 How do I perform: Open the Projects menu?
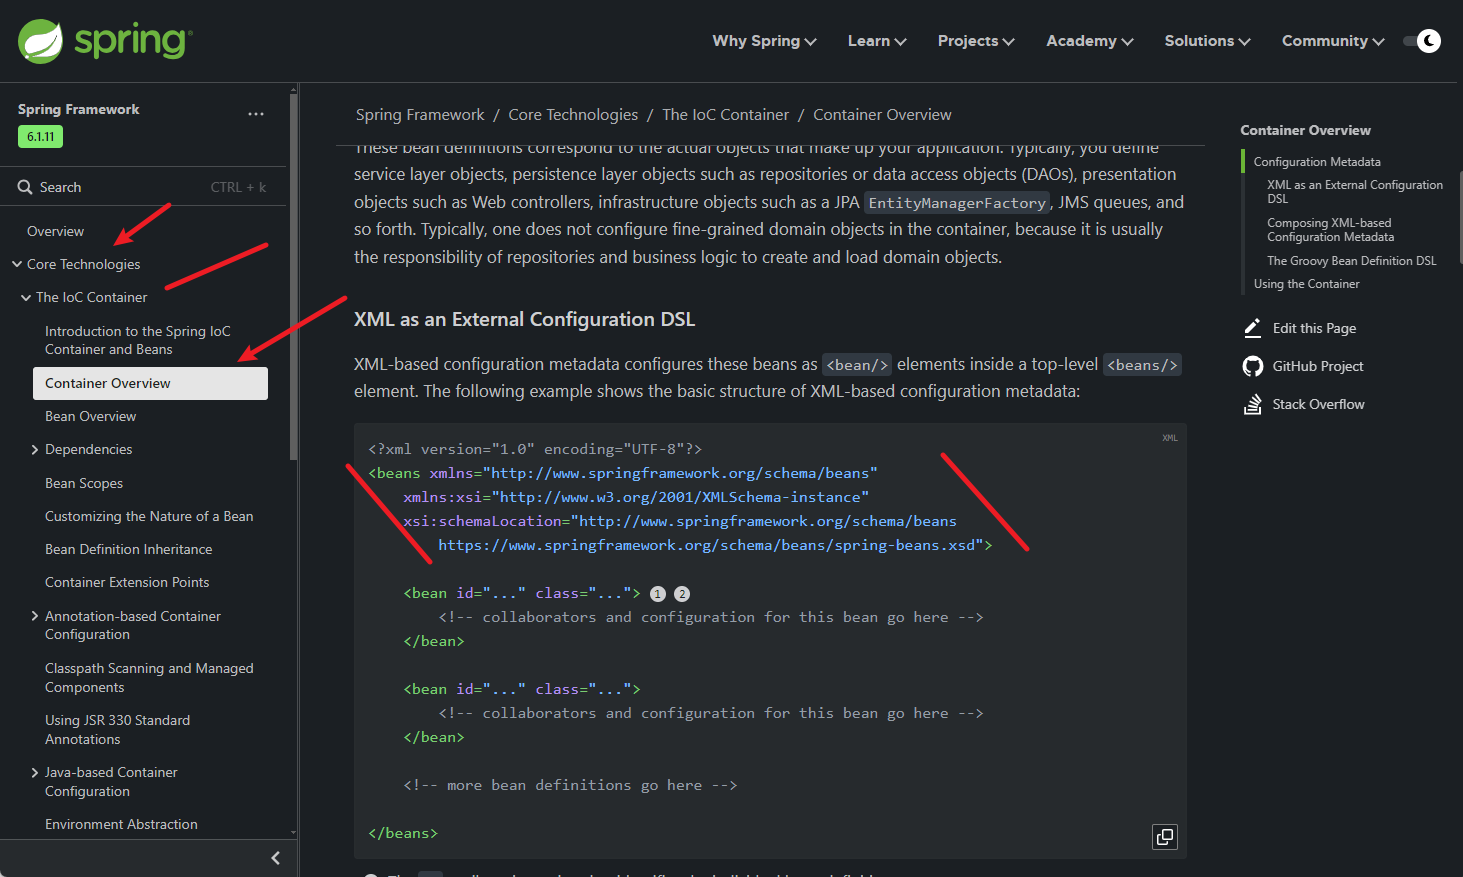point(976,41)
